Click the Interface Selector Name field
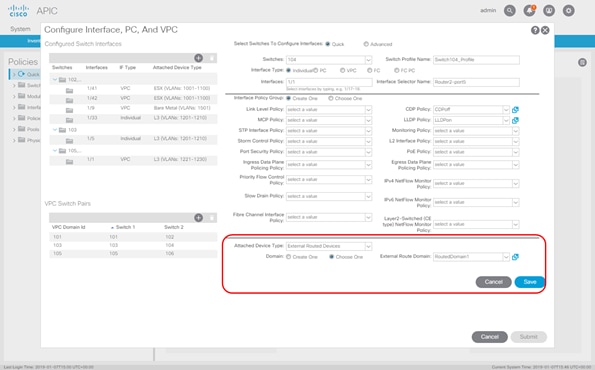595x370 pixels. [476, 82]
